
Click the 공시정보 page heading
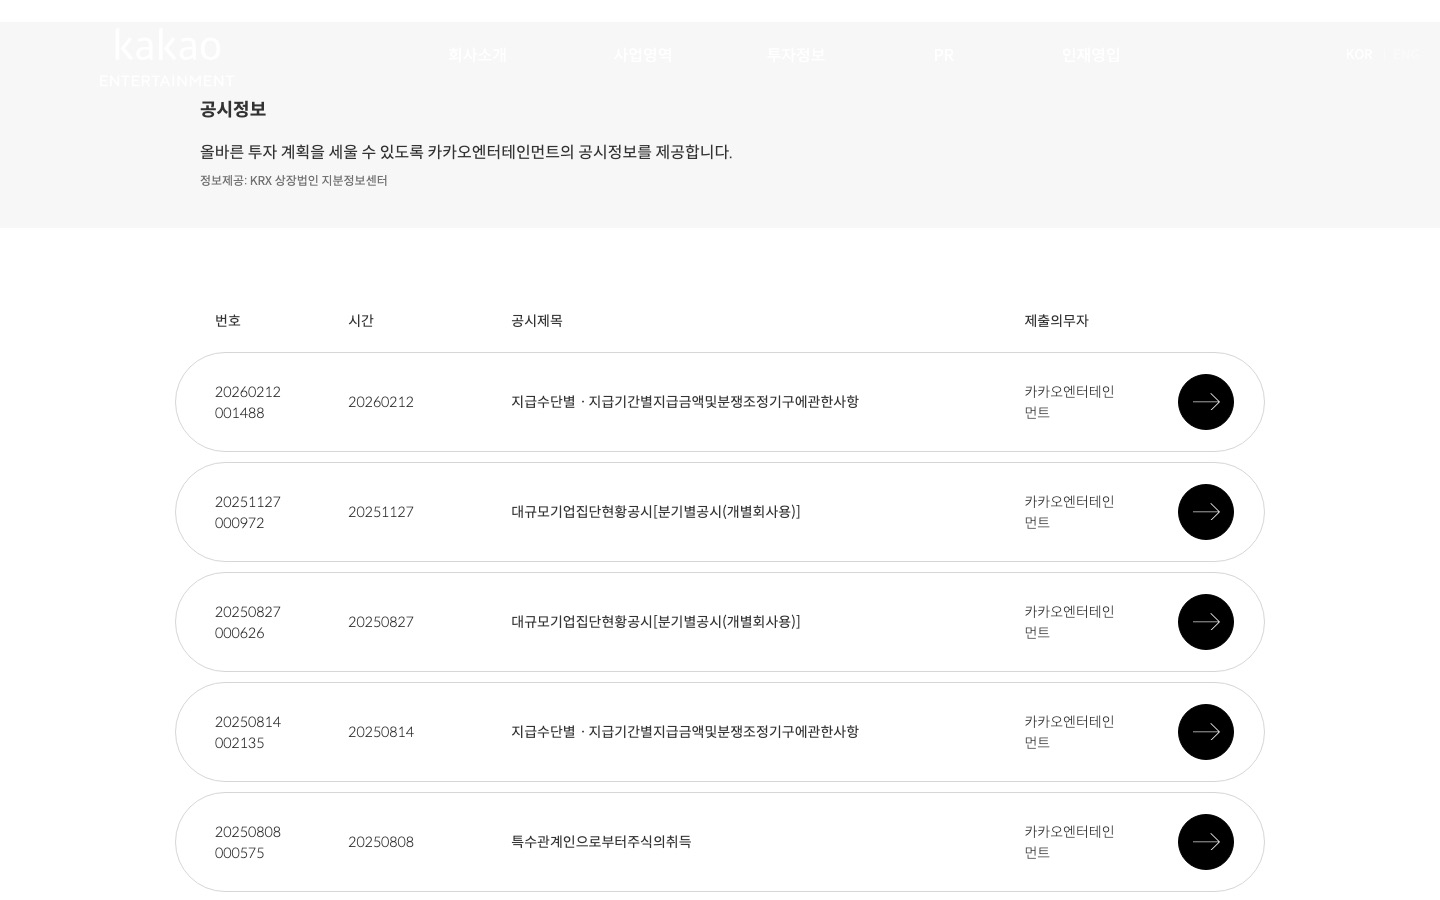[233, 109]
